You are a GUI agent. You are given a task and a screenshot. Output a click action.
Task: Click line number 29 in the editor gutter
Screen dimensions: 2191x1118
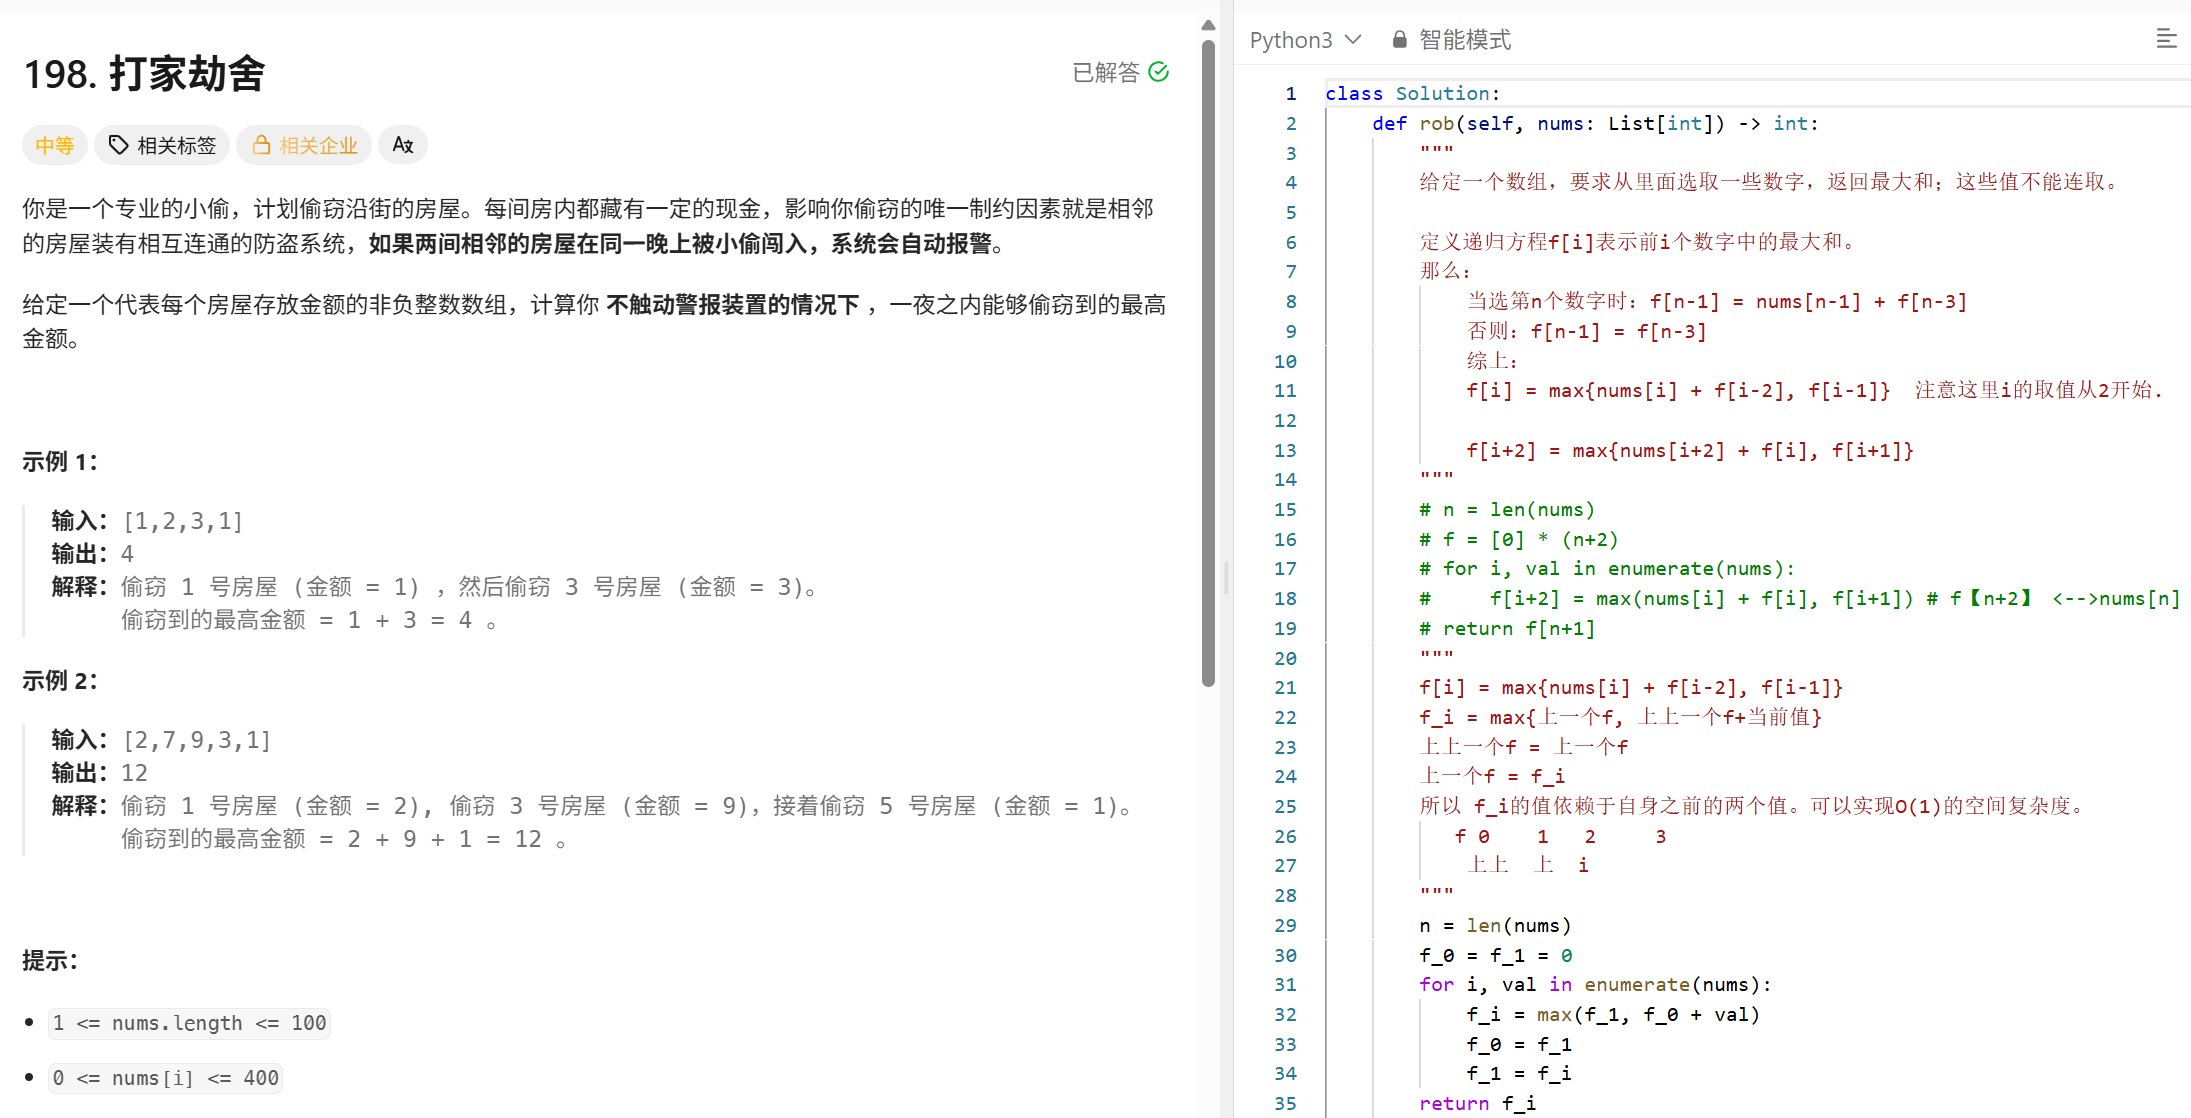[x=1285, y=925]
